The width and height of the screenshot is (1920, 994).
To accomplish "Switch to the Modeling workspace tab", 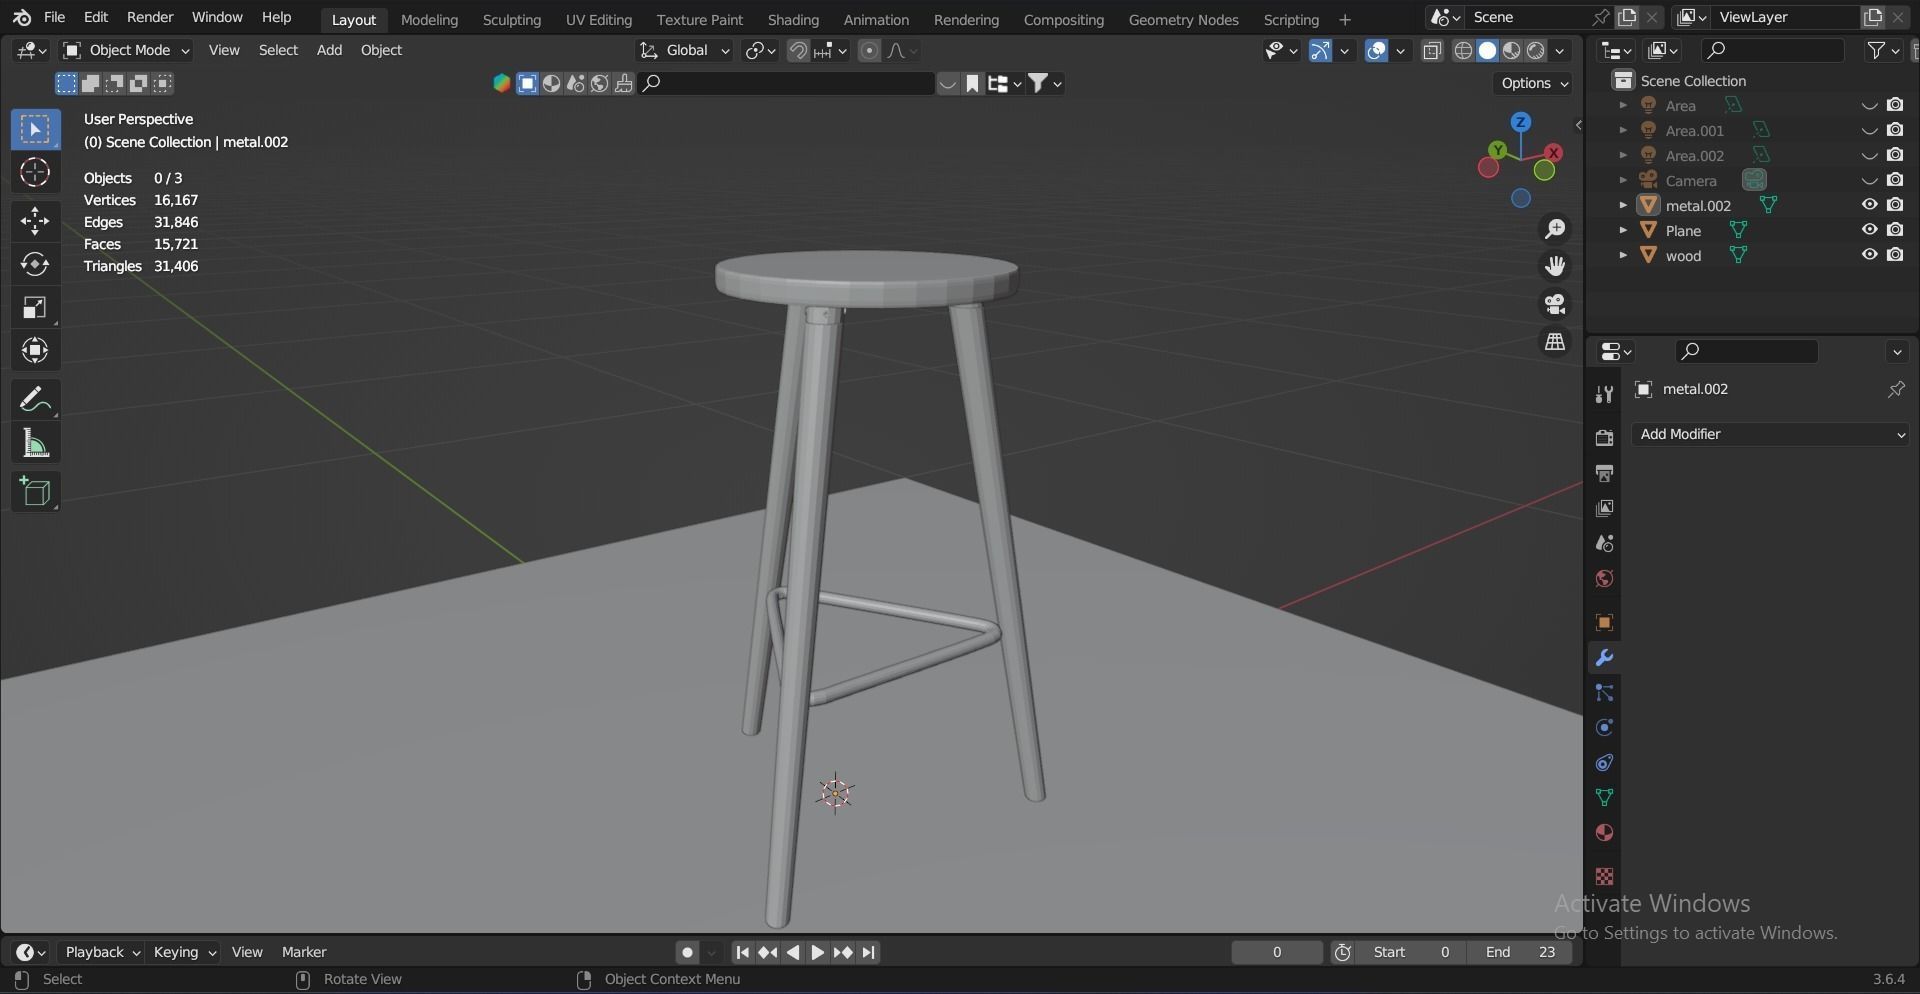I will point(429,20).
